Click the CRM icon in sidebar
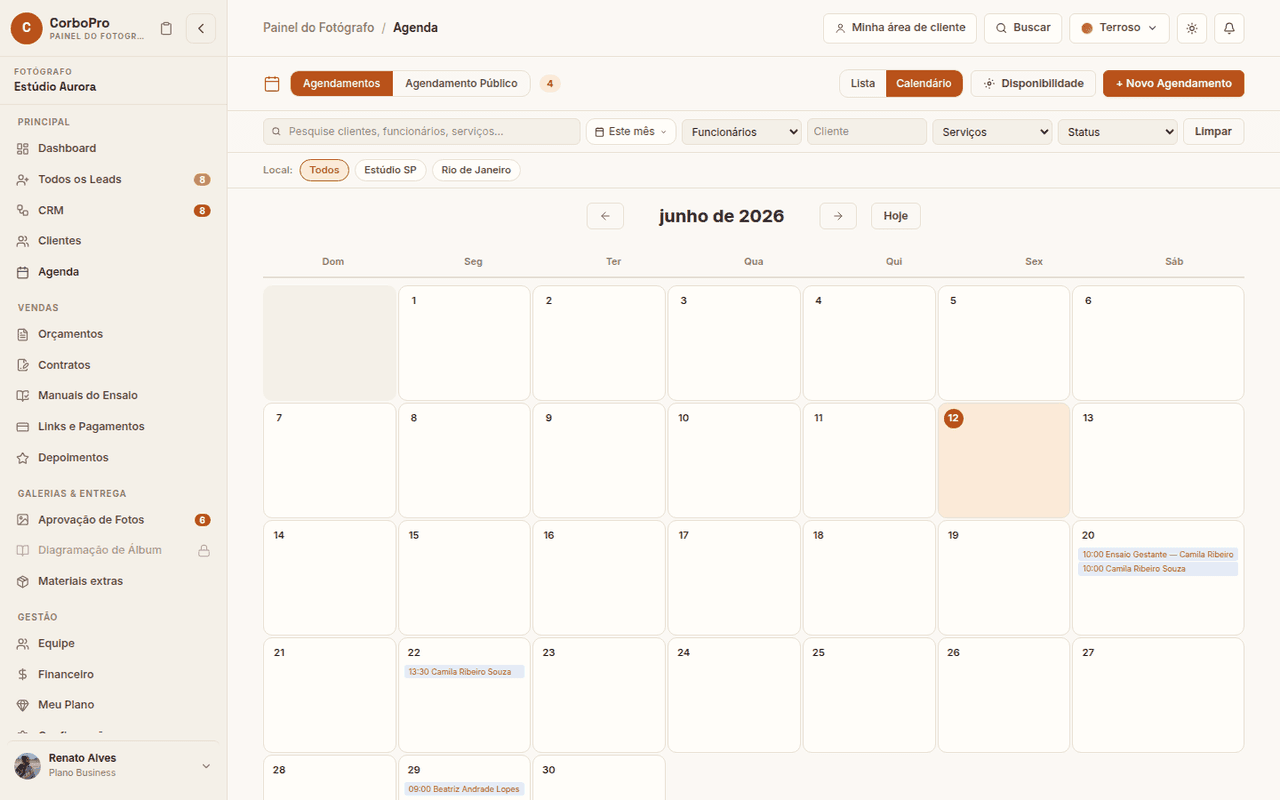1280x800 pixels. tap(23, 210)
